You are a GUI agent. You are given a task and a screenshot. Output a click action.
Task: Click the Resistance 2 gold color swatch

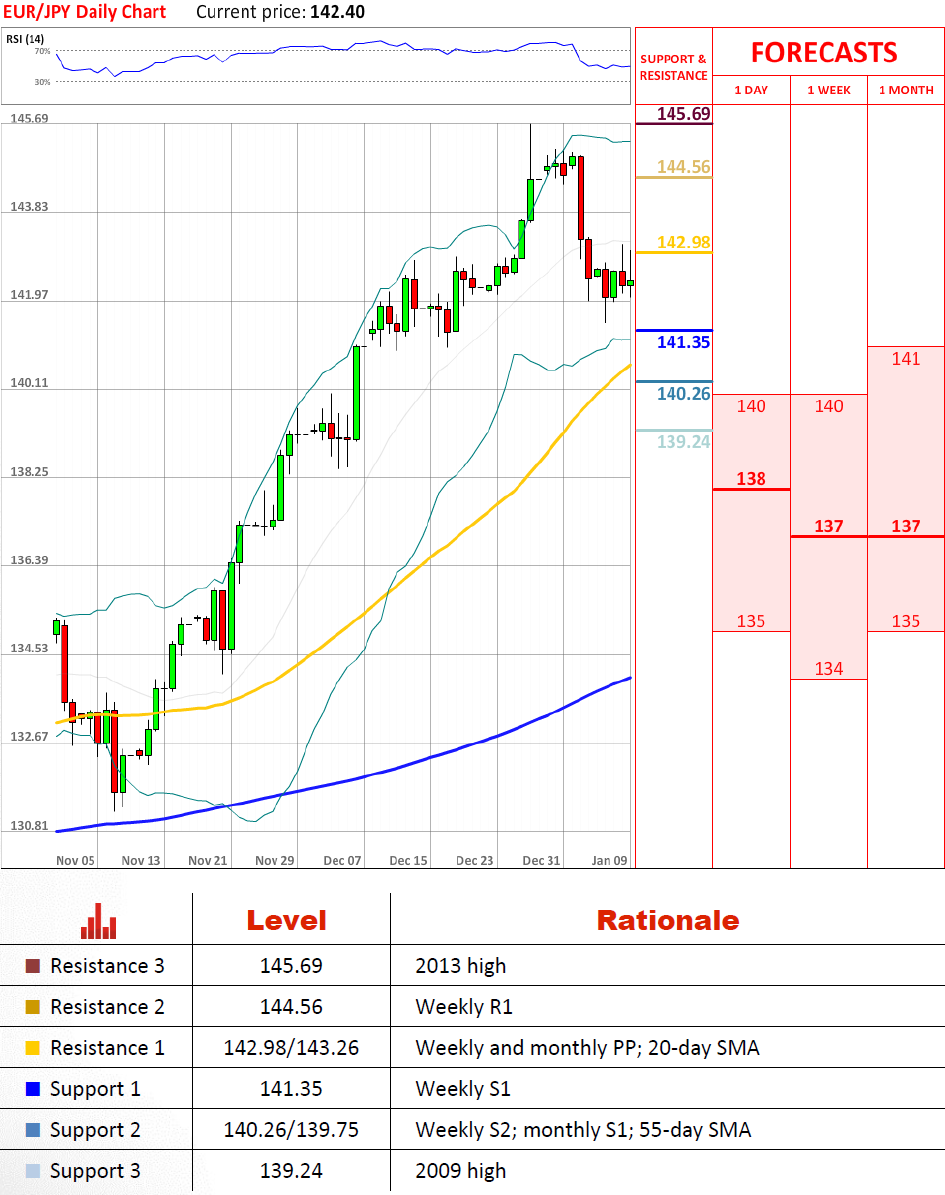33,1007
